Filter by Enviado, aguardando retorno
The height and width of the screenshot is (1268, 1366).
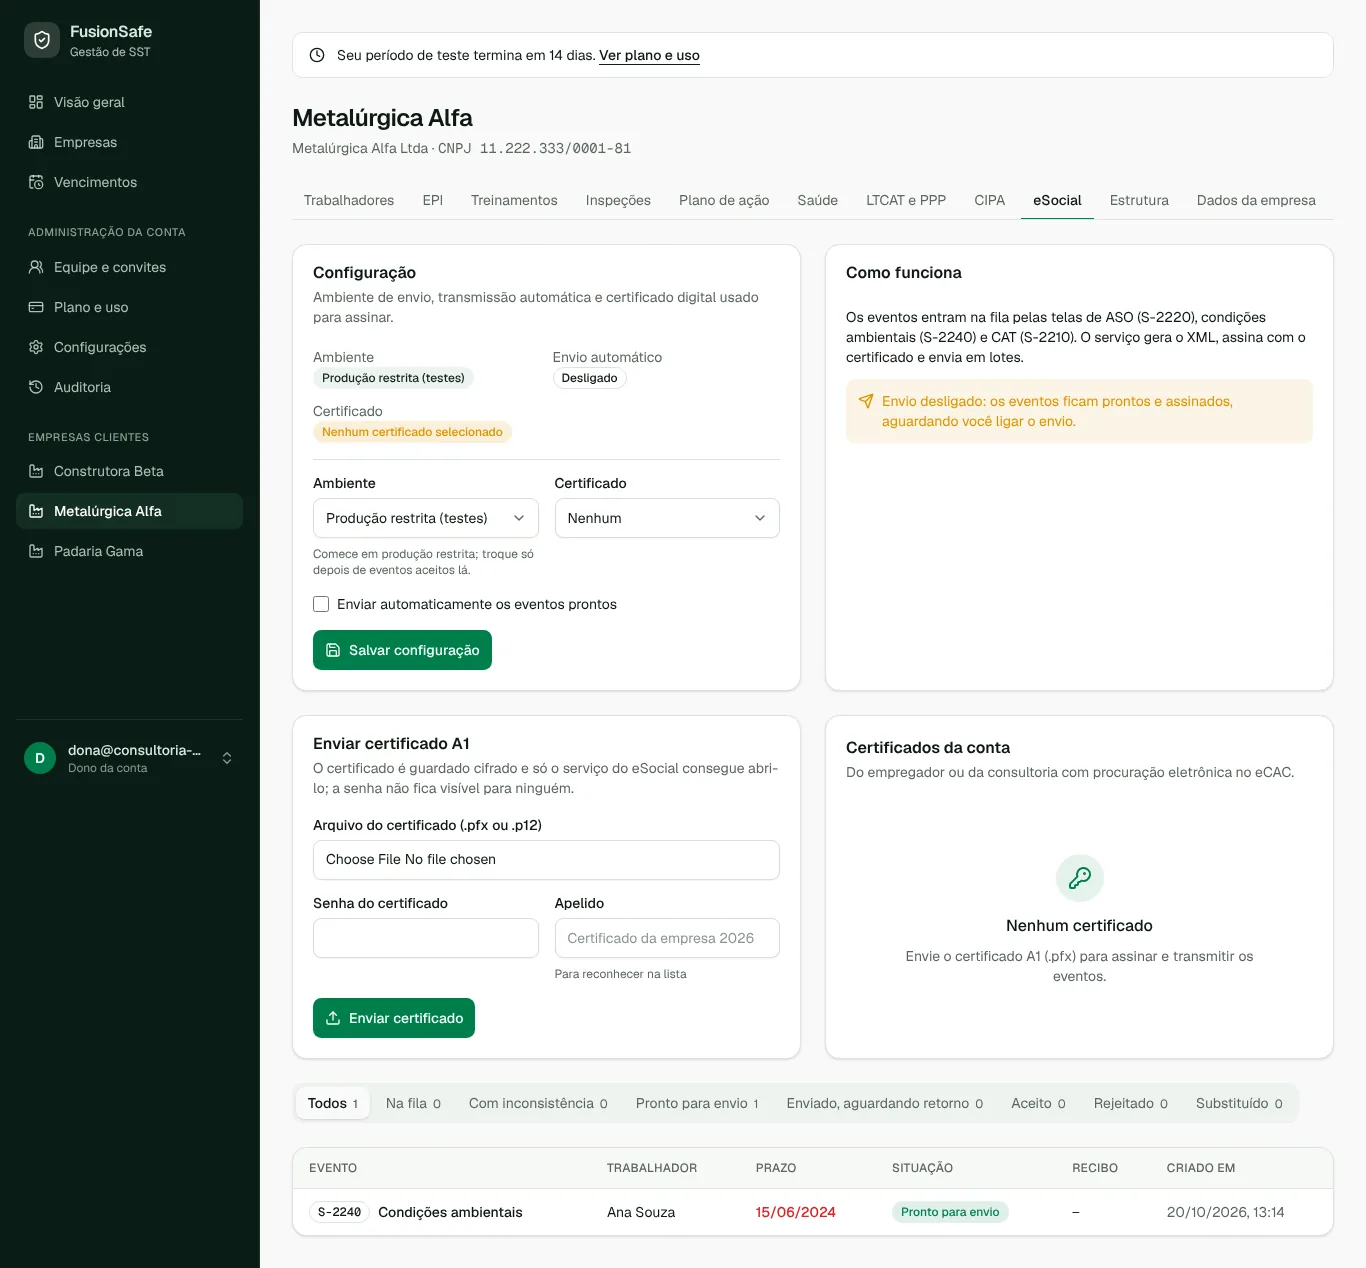[x=885, y=1103]
